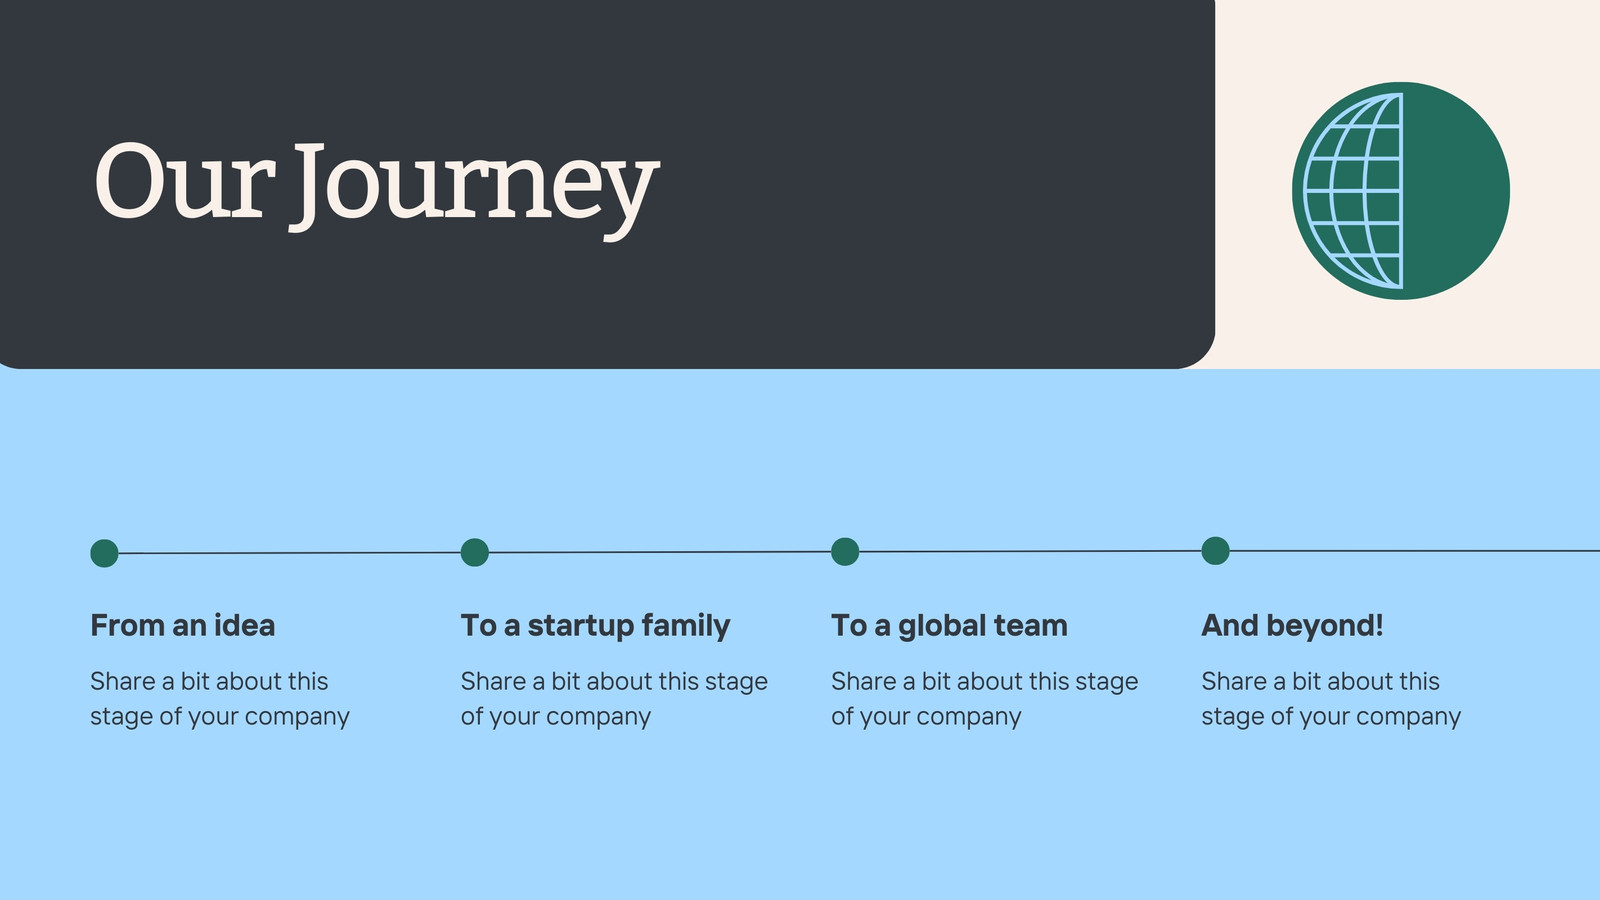Click the "From an idea" heading
This screenshot has width=1600, height=900.
coord(183,626)
